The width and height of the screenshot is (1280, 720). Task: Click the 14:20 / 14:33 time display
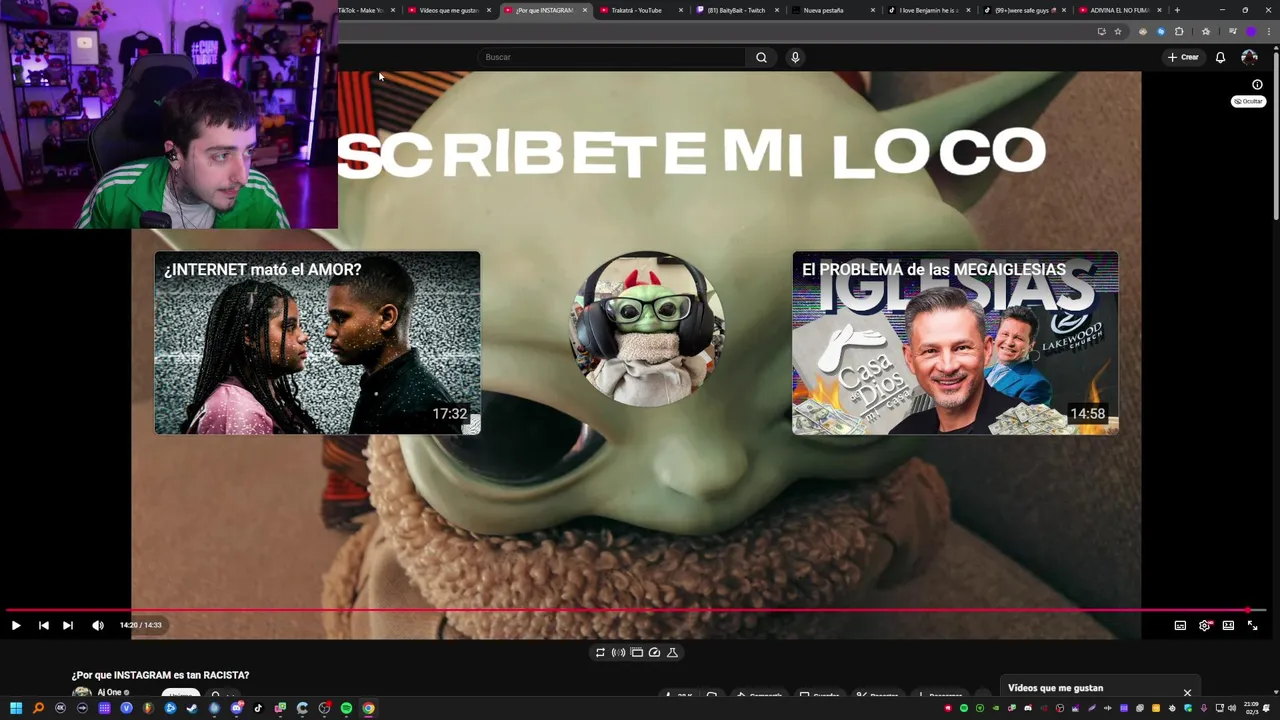(140, 625)
